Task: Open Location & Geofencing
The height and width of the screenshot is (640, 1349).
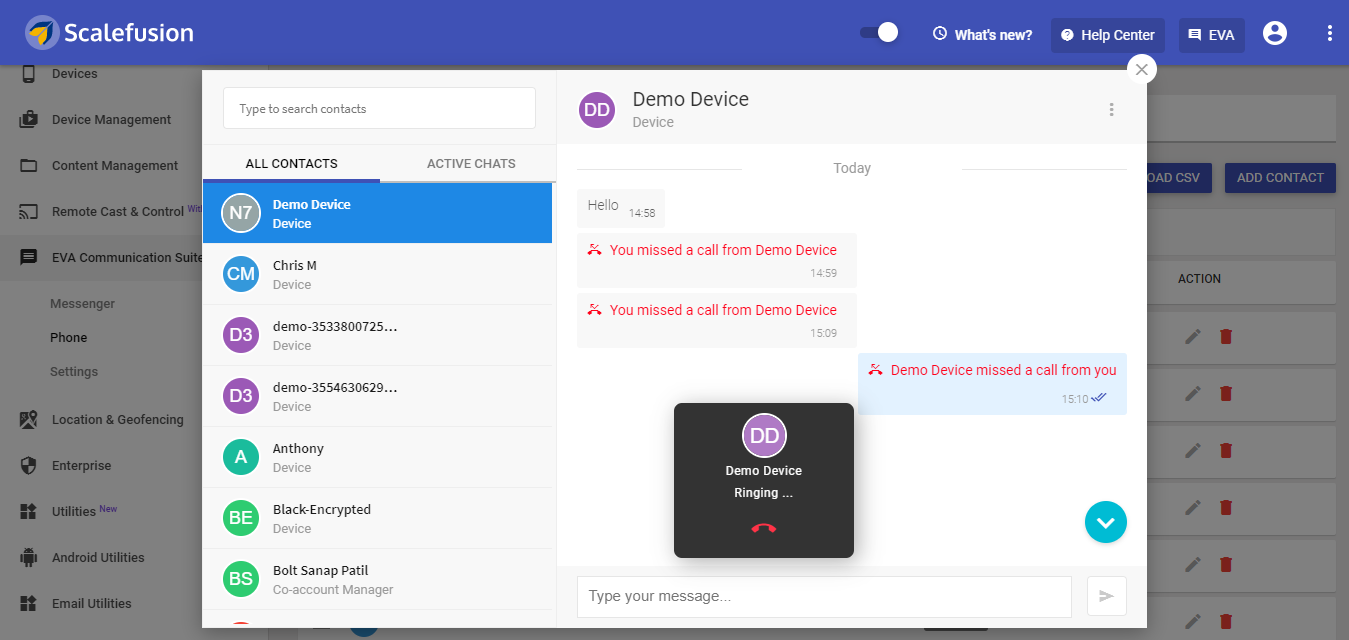Action: click(118, 419)
